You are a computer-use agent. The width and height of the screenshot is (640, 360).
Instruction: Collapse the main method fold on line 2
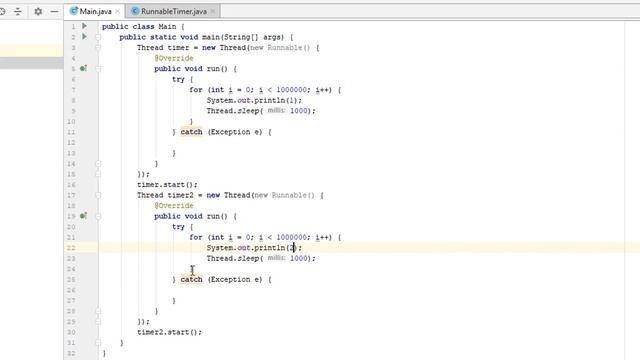tap(98, 37)
